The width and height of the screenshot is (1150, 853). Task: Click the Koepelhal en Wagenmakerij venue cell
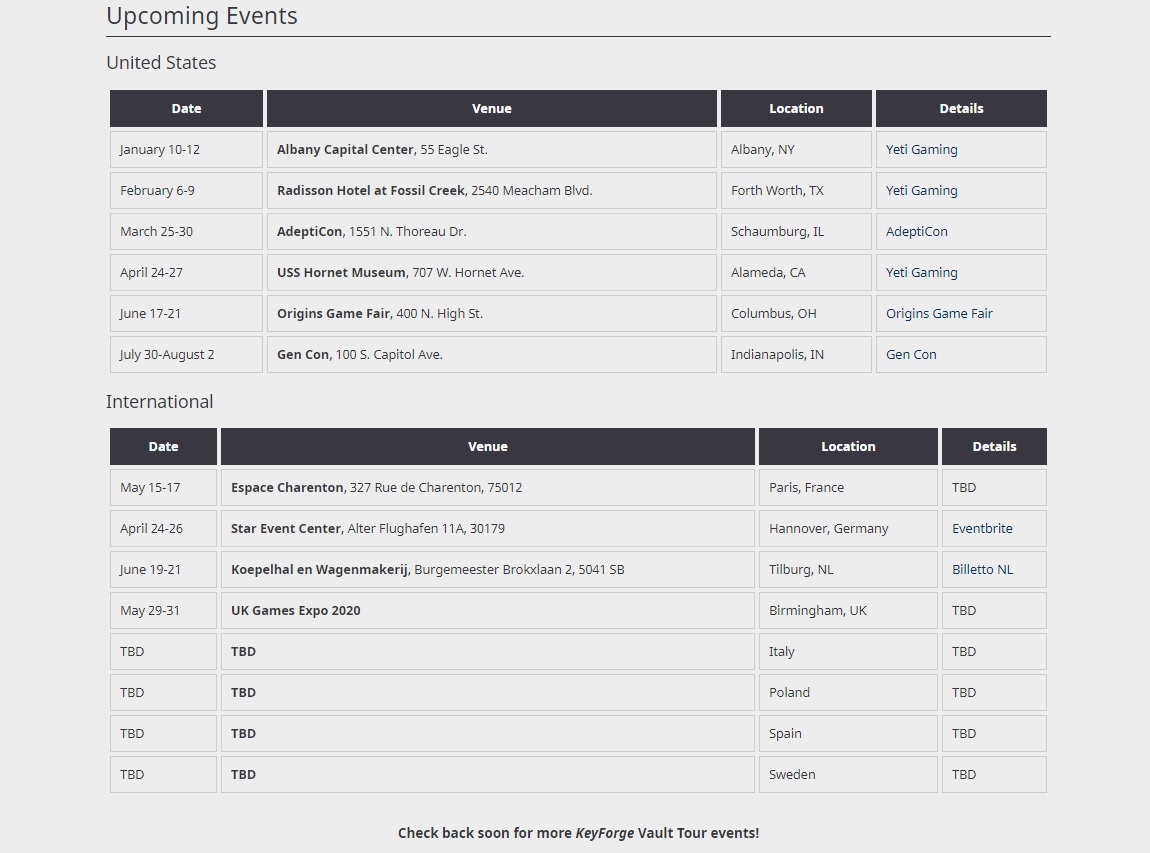[x=488, y=570]
